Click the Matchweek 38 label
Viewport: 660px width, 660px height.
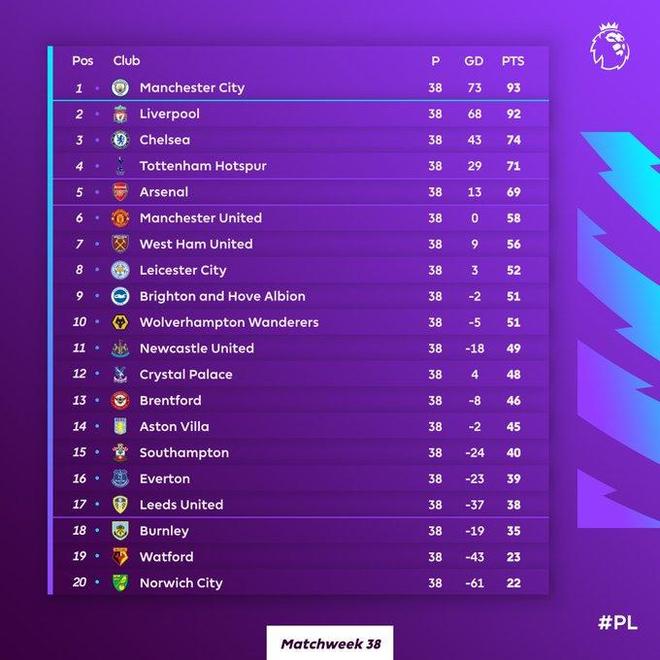(330, 642)
